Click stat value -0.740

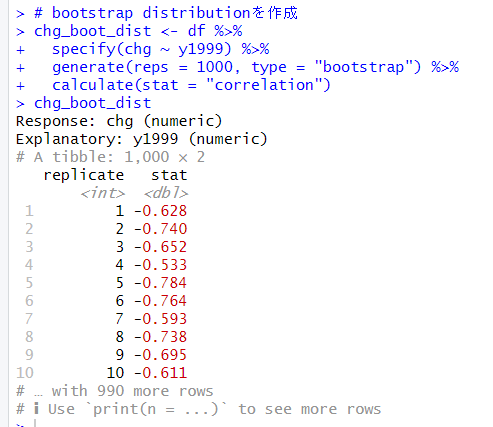161,229
